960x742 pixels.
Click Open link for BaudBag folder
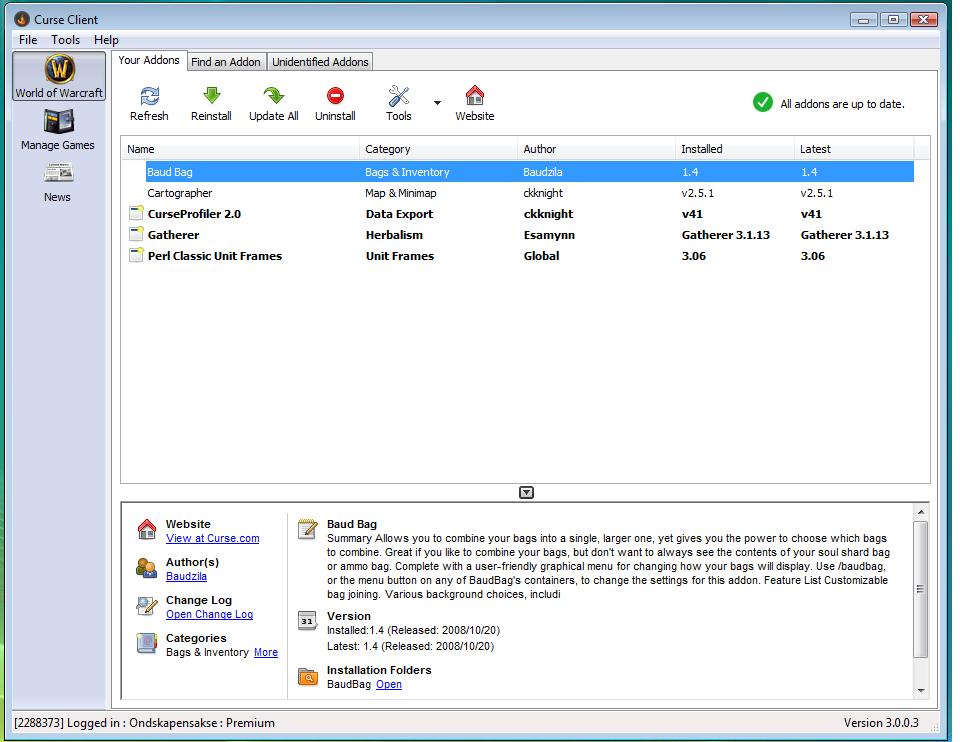tap(389, 684)
